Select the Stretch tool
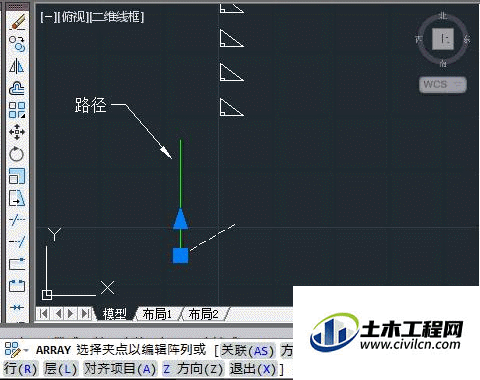The image size is (480, 380). point(17,198)
